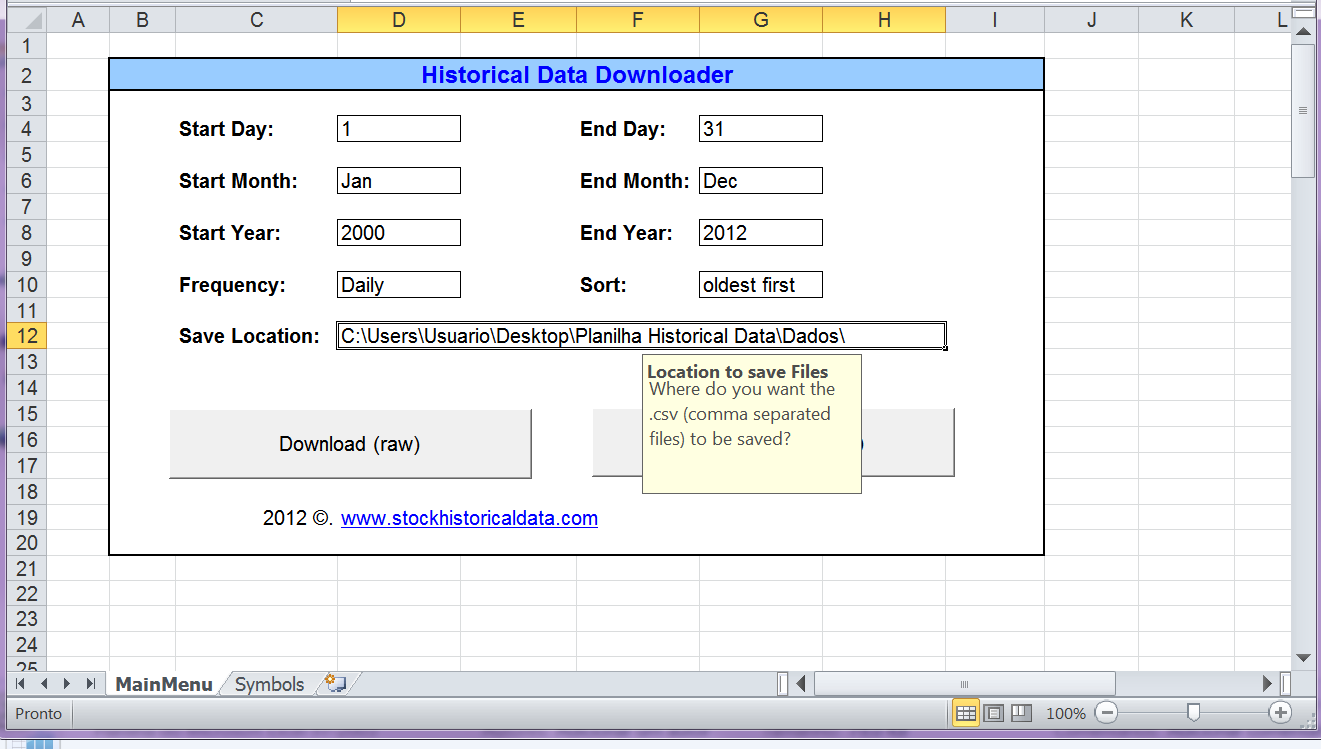This screenshot has height=749, width=1321.
Task: Click the vertical scrollbar thumb
Action: (x=1303, y=111)
